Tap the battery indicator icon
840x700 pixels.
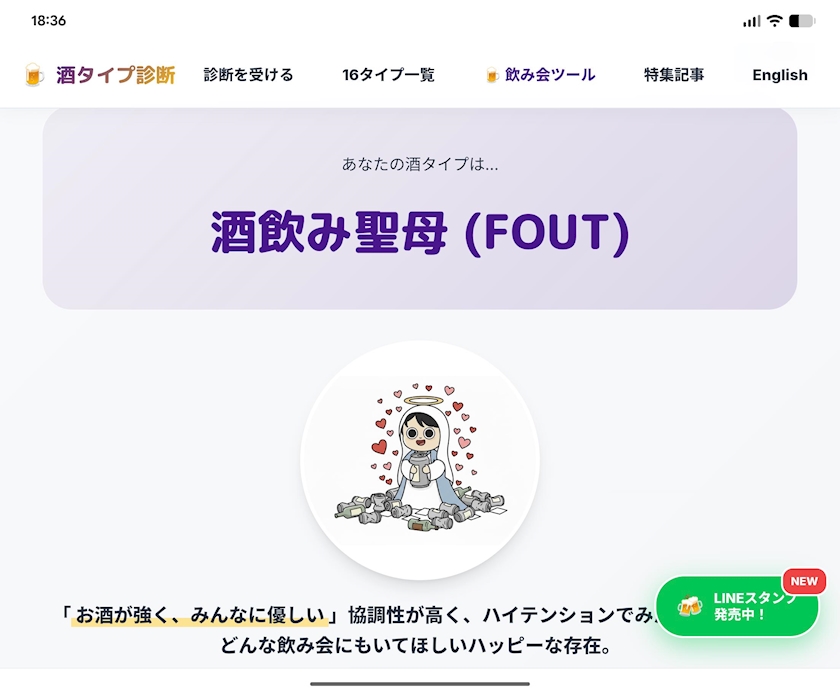tap(802, 21)
